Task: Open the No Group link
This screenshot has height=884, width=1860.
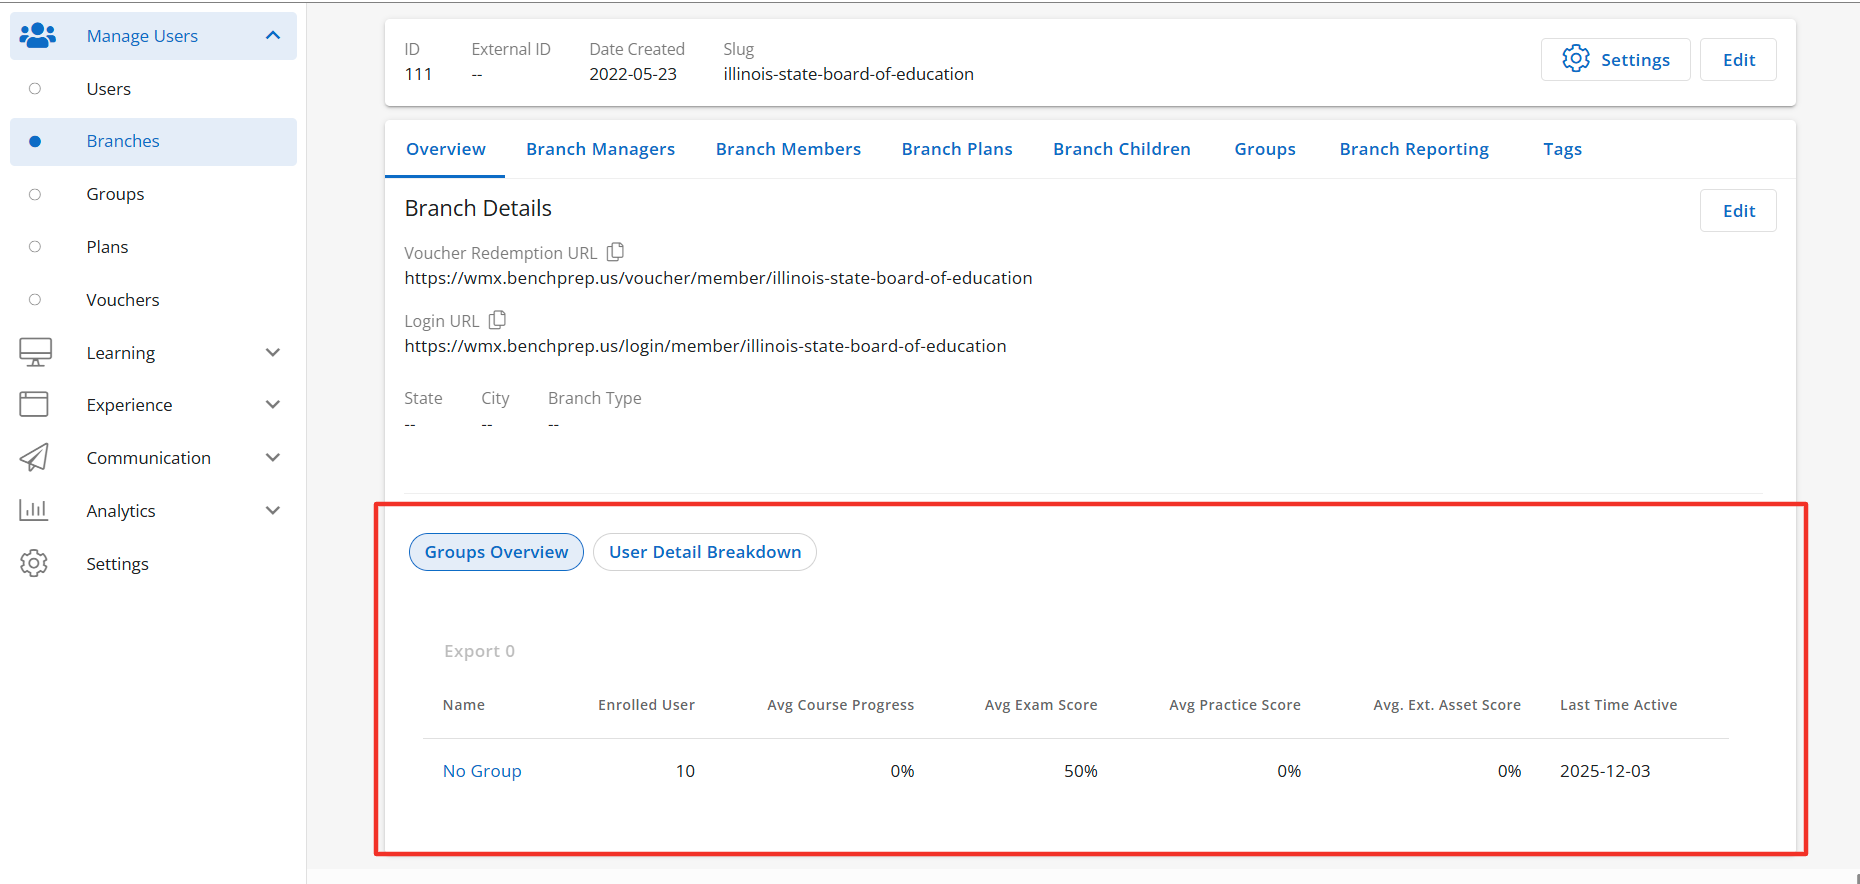Action: 482,771
